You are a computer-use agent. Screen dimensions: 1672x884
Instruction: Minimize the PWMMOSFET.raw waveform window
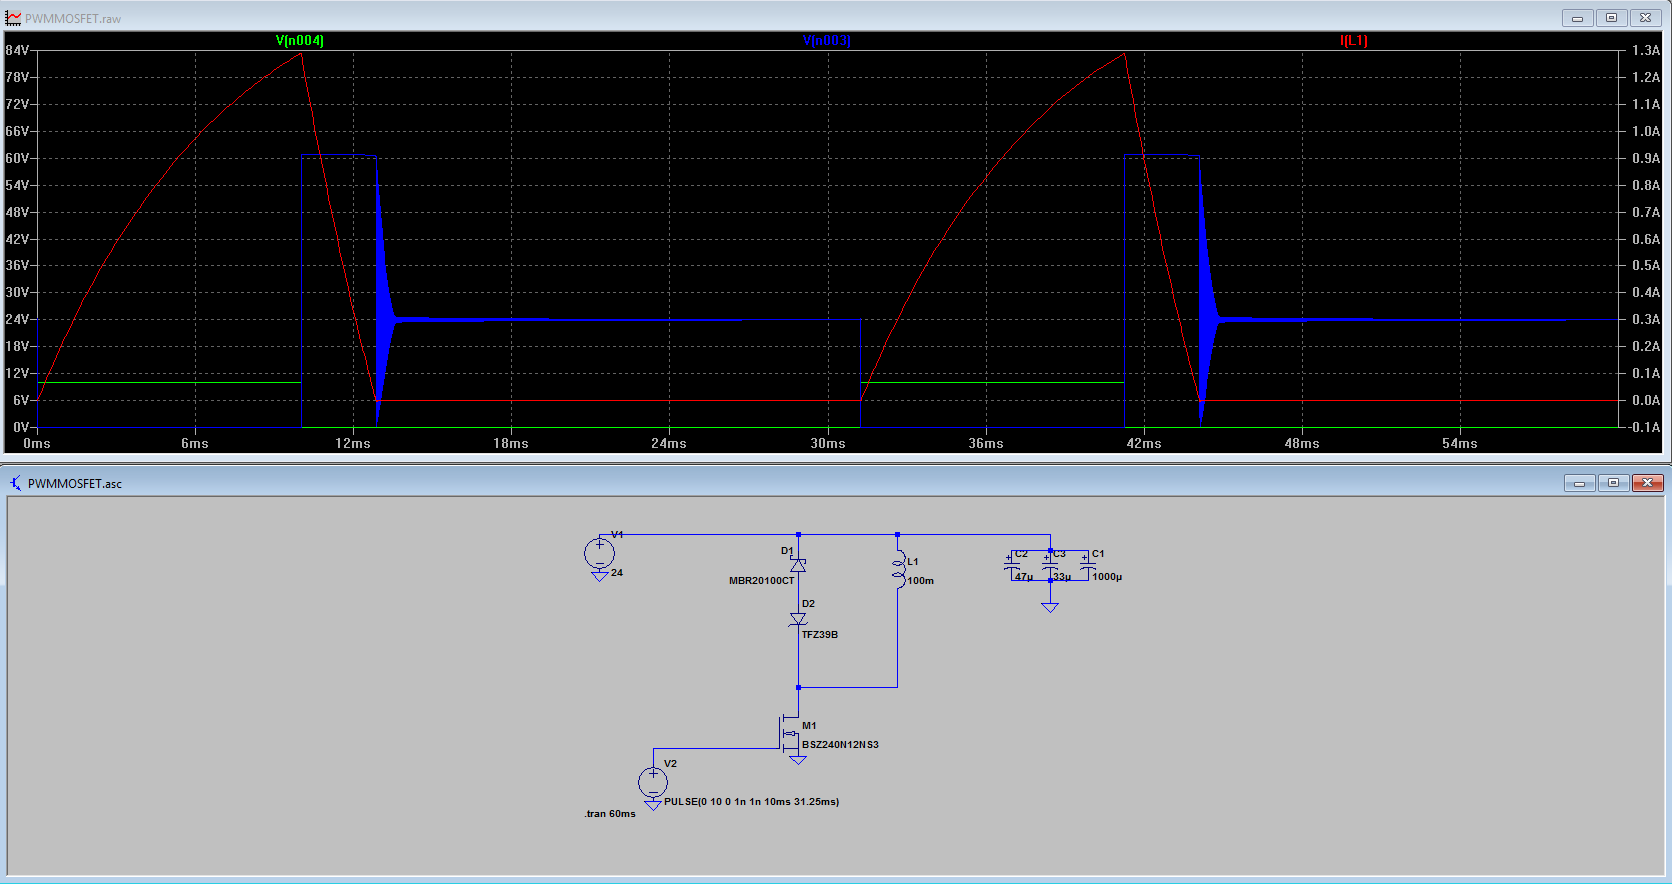[1577, 18]
